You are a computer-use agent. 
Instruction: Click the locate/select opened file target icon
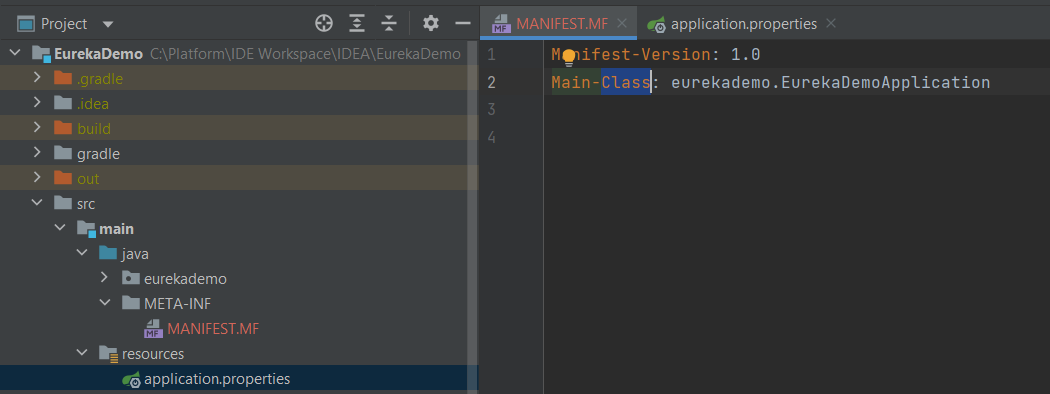click(x=323, y=23)
